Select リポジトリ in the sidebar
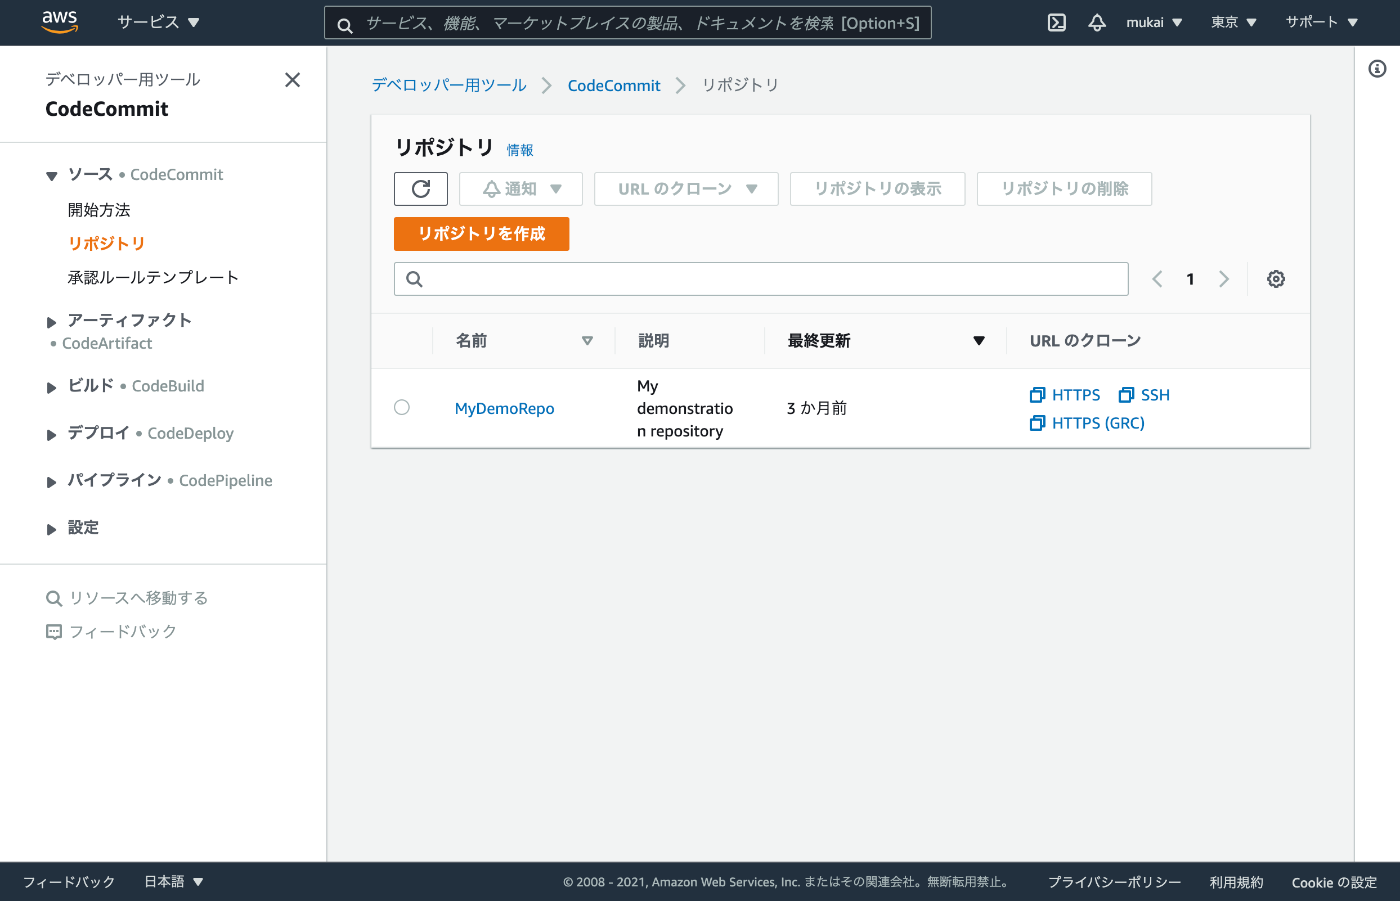Screen dimensions: 1400x901 pos(107,244)
